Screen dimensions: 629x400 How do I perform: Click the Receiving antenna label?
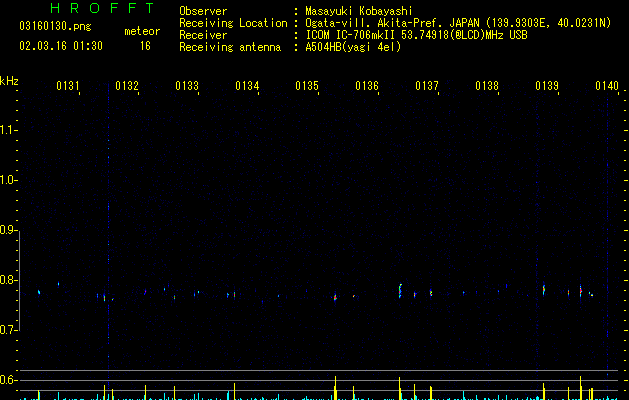pyautogui.click(x=230, y=47)
